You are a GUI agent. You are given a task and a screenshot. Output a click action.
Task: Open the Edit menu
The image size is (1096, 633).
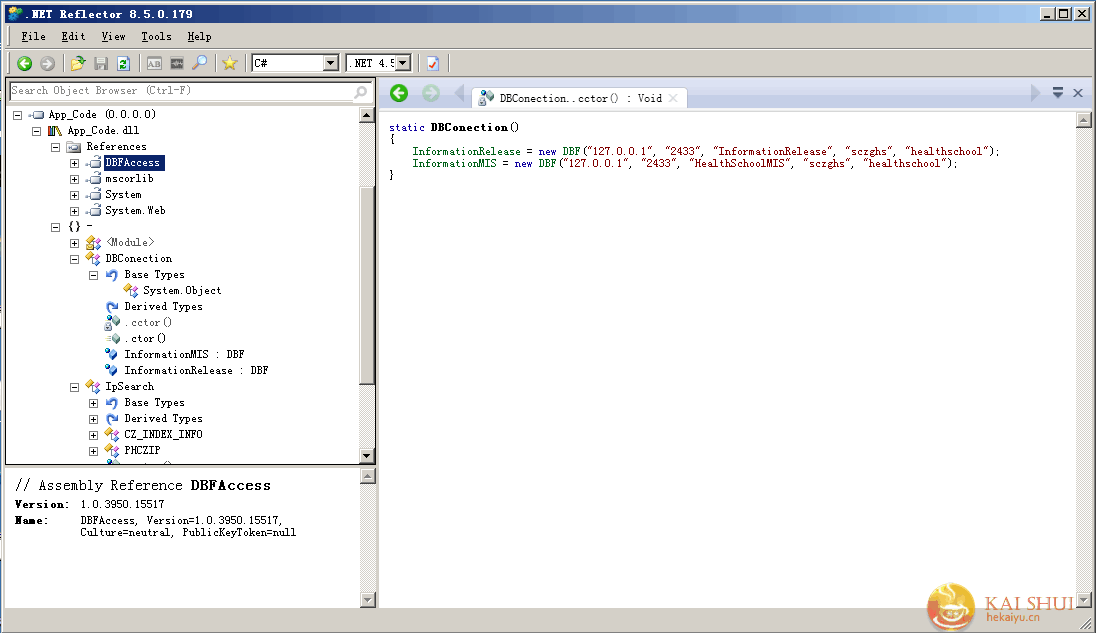pyautogui.click(x=73, y=36)
